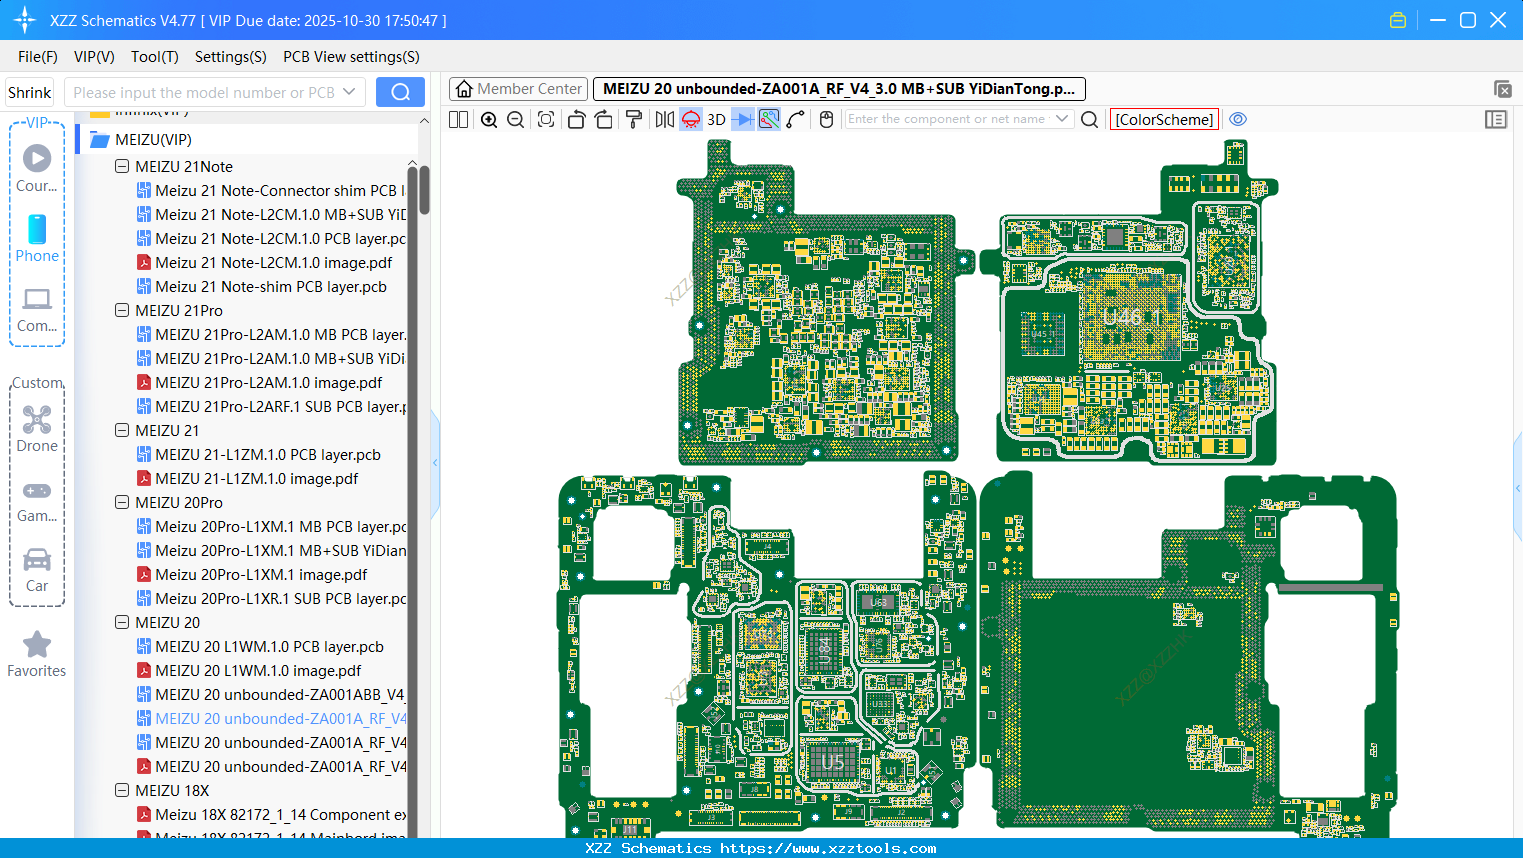Select the zoom in tool

tap(489, 119)
